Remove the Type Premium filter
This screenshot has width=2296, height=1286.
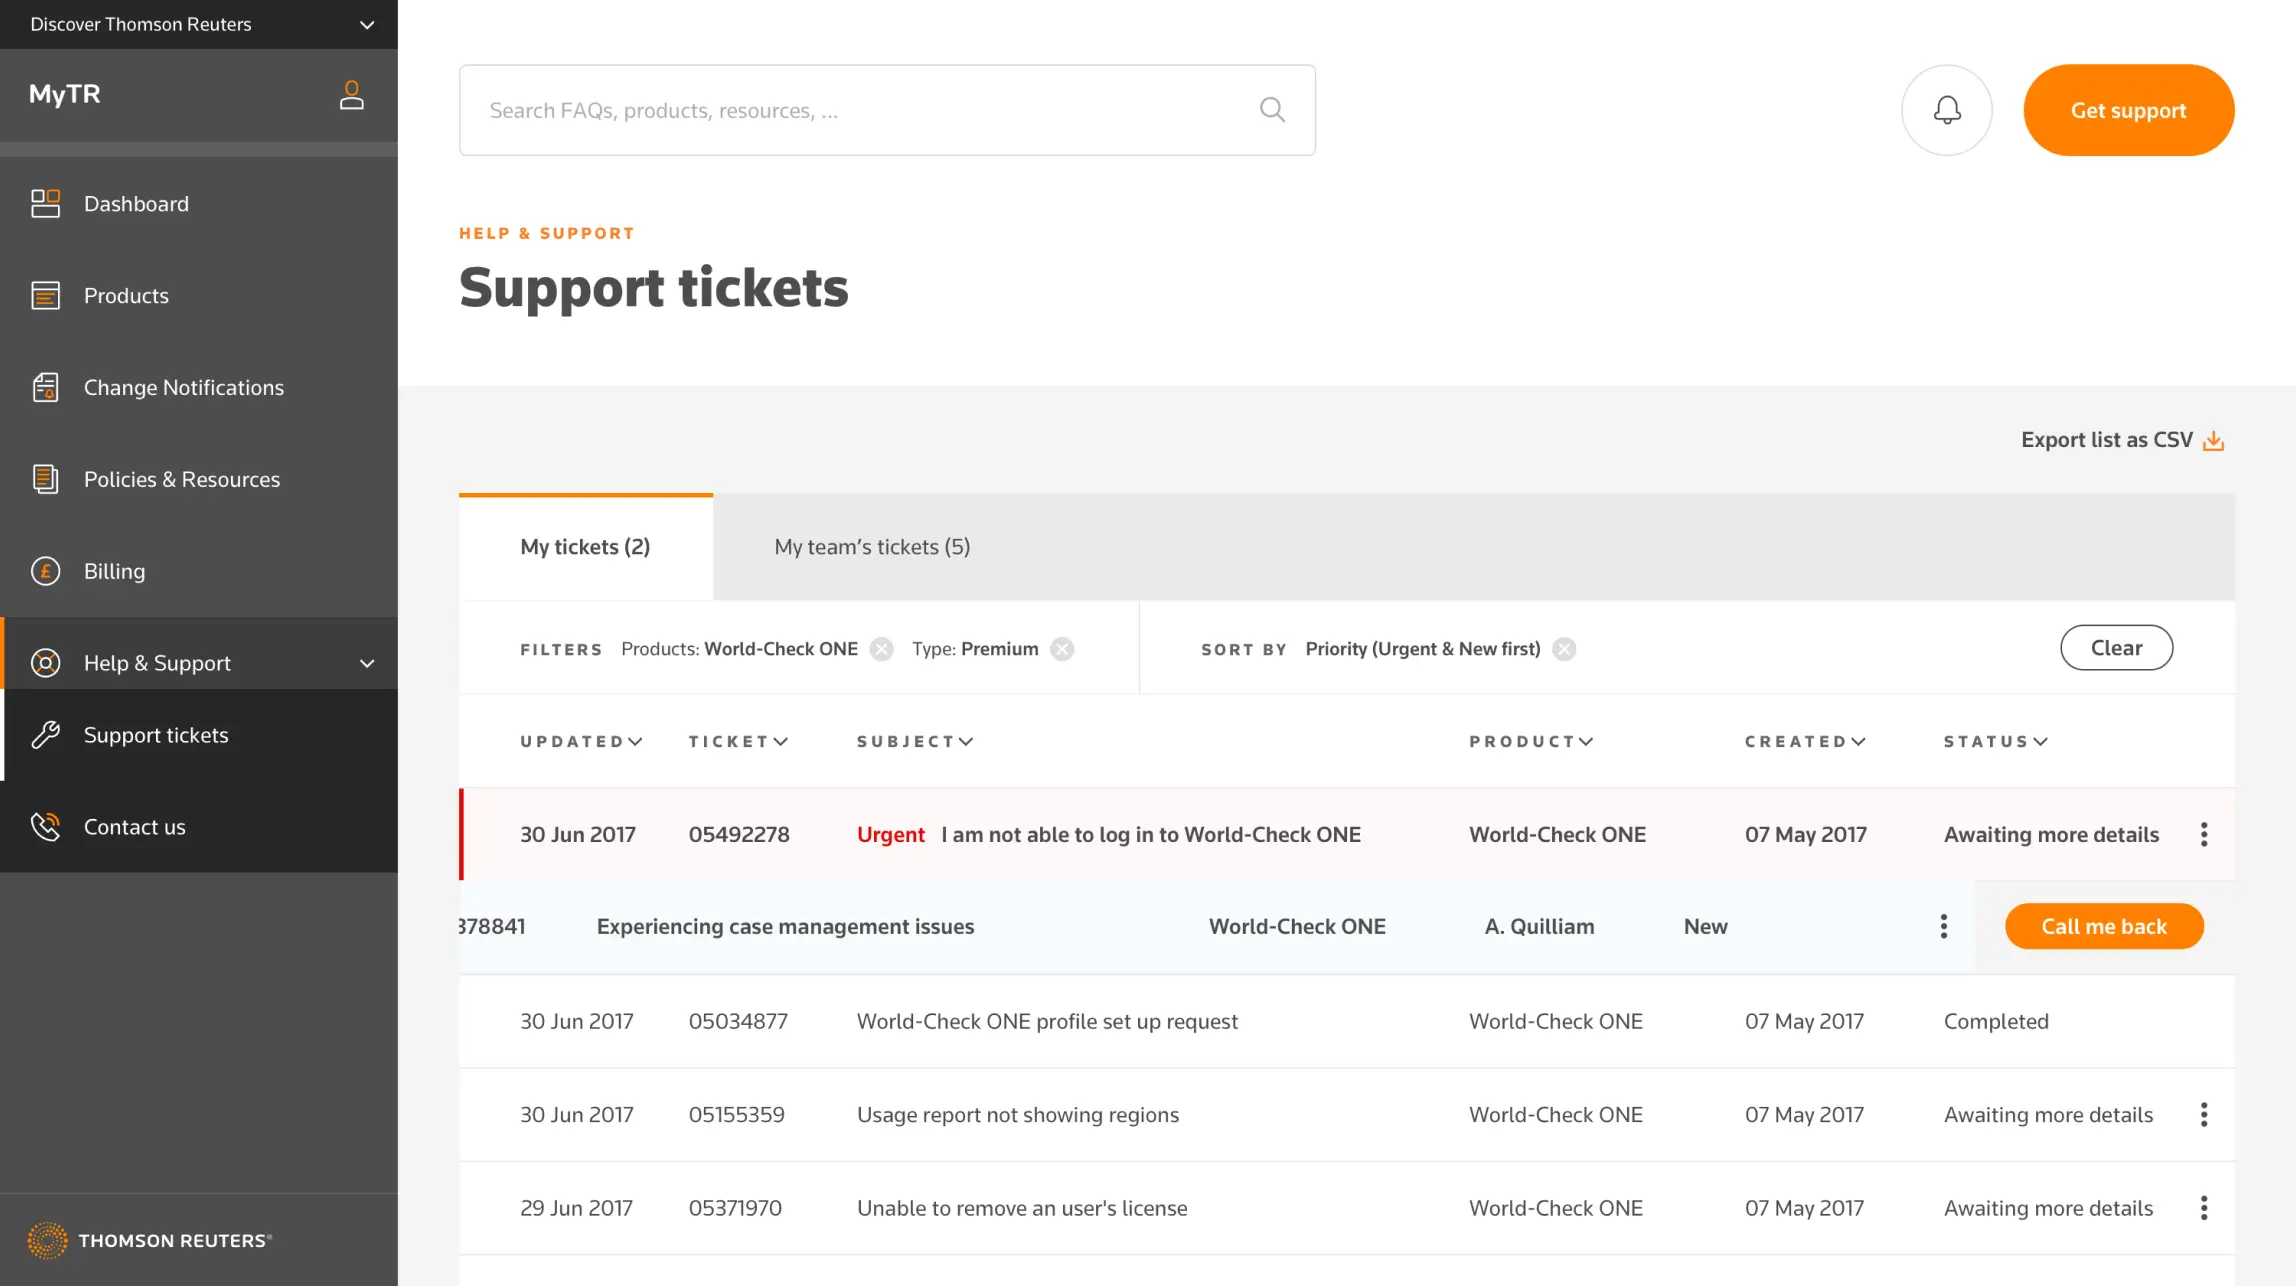(1062, 649)
